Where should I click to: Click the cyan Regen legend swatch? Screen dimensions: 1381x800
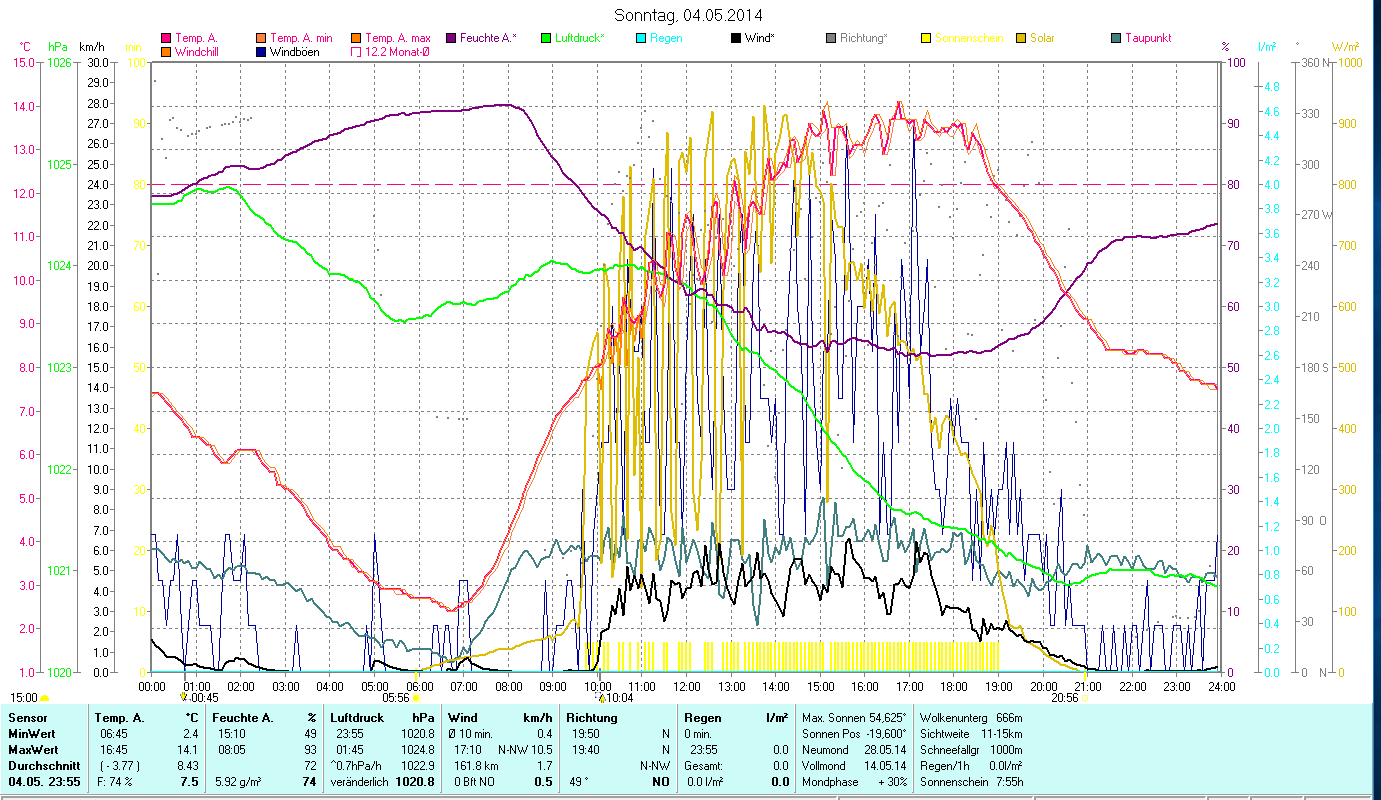[x=641, y=38]
